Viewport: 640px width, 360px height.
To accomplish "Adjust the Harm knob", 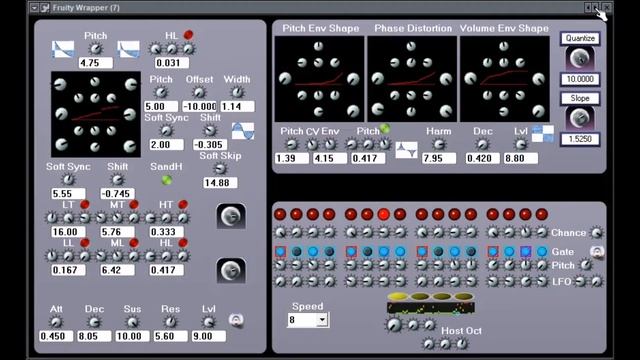I will coord(439,144).
